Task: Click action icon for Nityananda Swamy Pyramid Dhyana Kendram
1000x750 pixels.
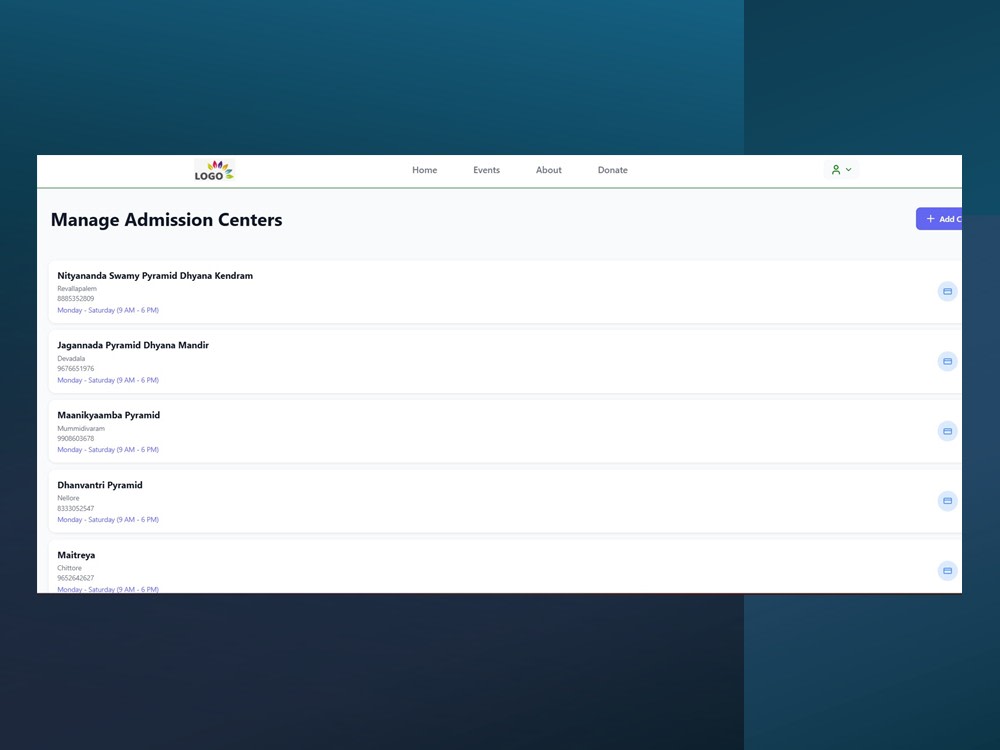Action: (947, 291)
